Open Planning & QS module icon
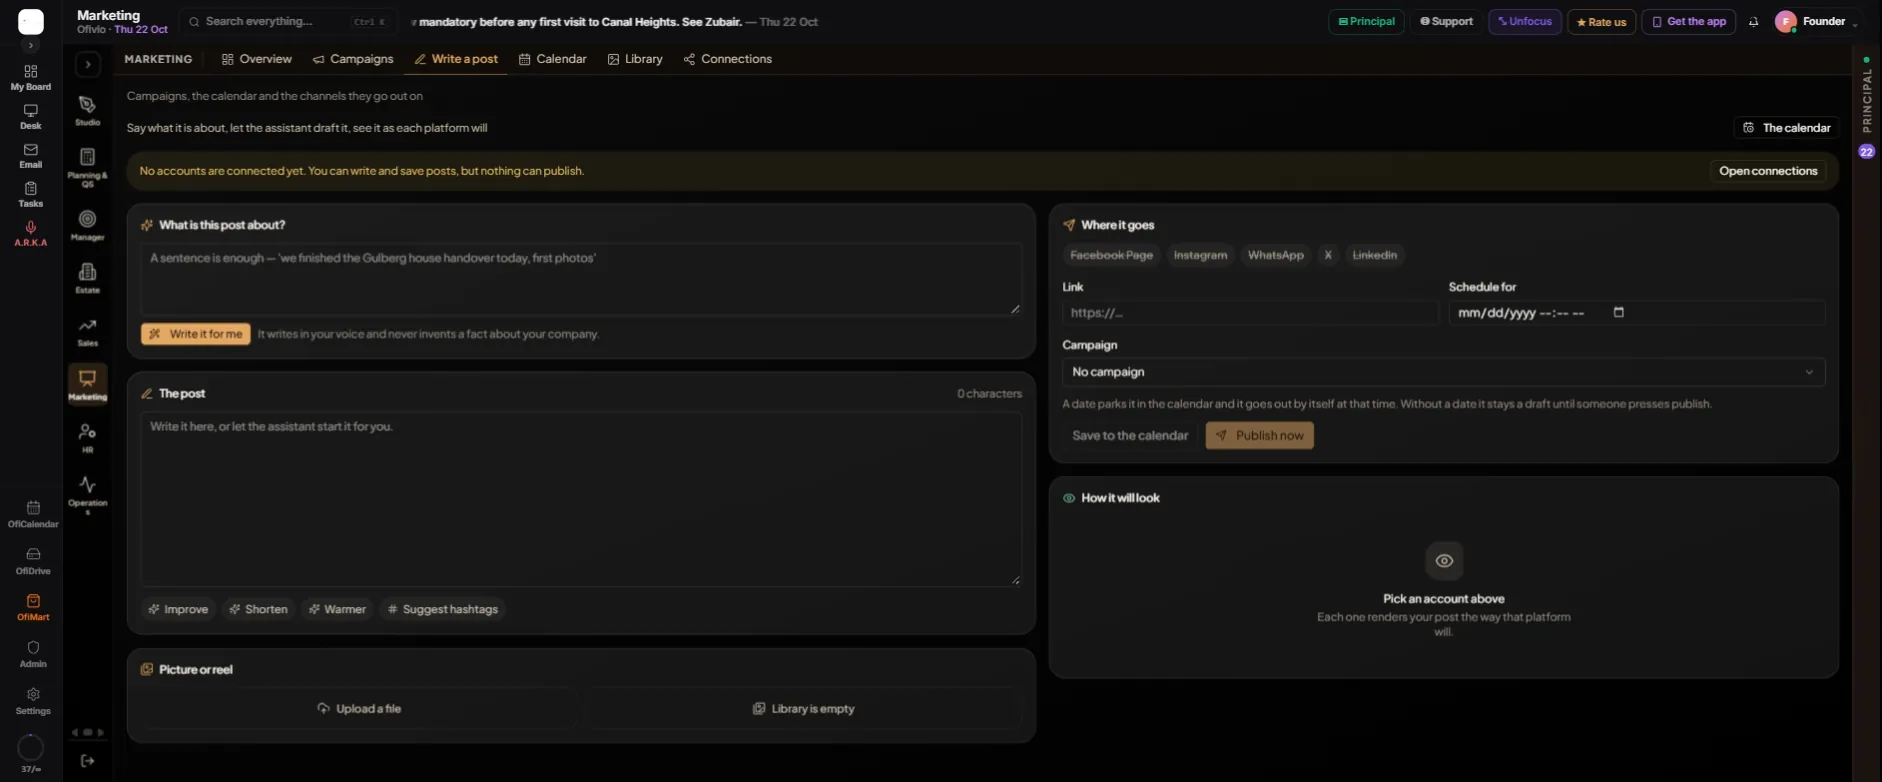1882x782 pixels. 88,167
